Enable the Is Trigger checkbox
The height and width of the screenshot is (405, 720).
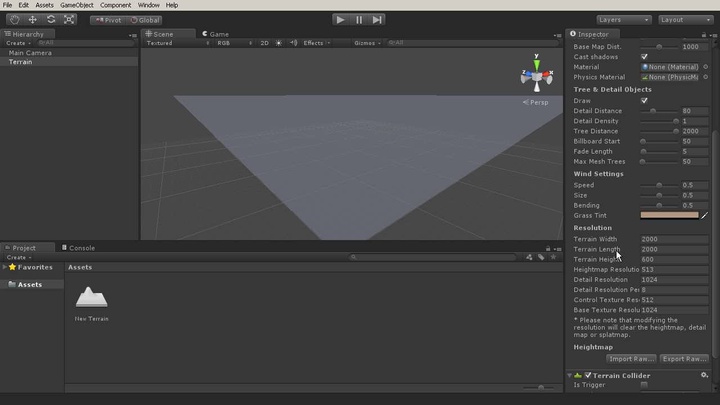point(644,385)
